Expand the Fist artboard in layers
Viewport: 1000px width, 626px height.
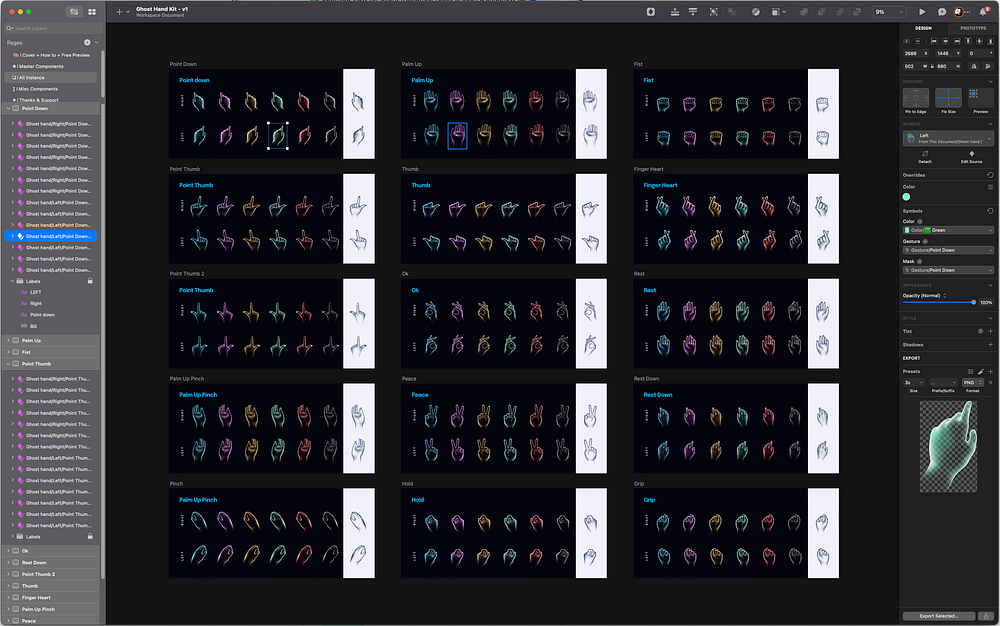click(8, 352)
